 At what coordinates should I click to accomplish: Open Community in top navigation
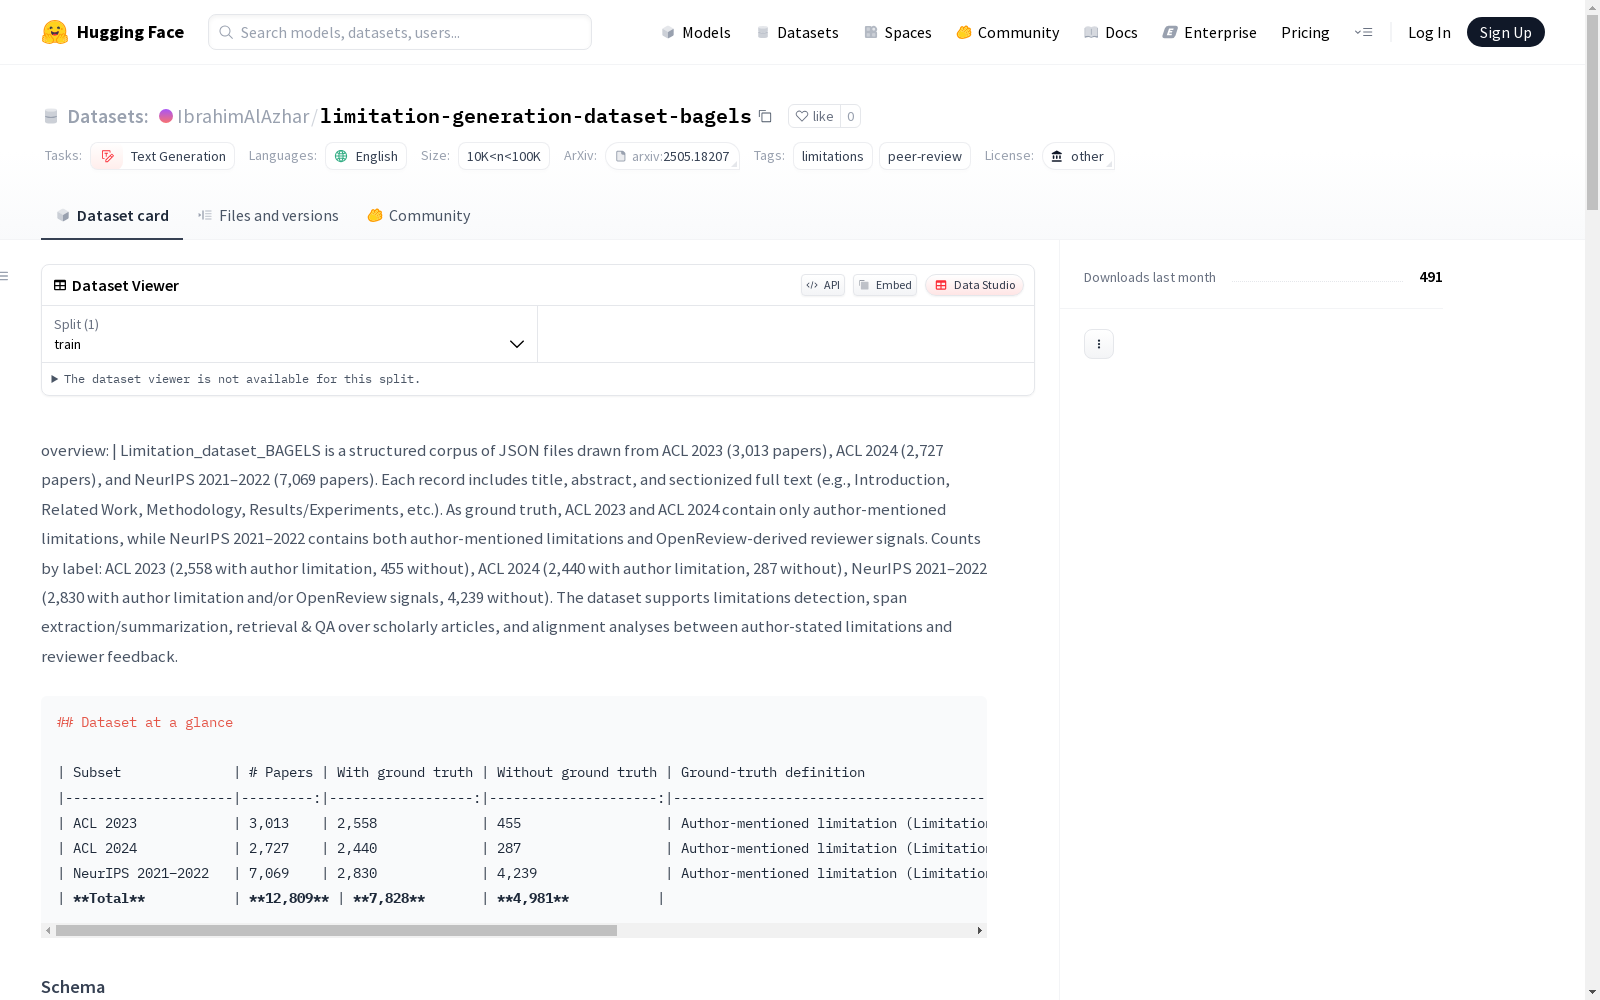[1008, 32]
